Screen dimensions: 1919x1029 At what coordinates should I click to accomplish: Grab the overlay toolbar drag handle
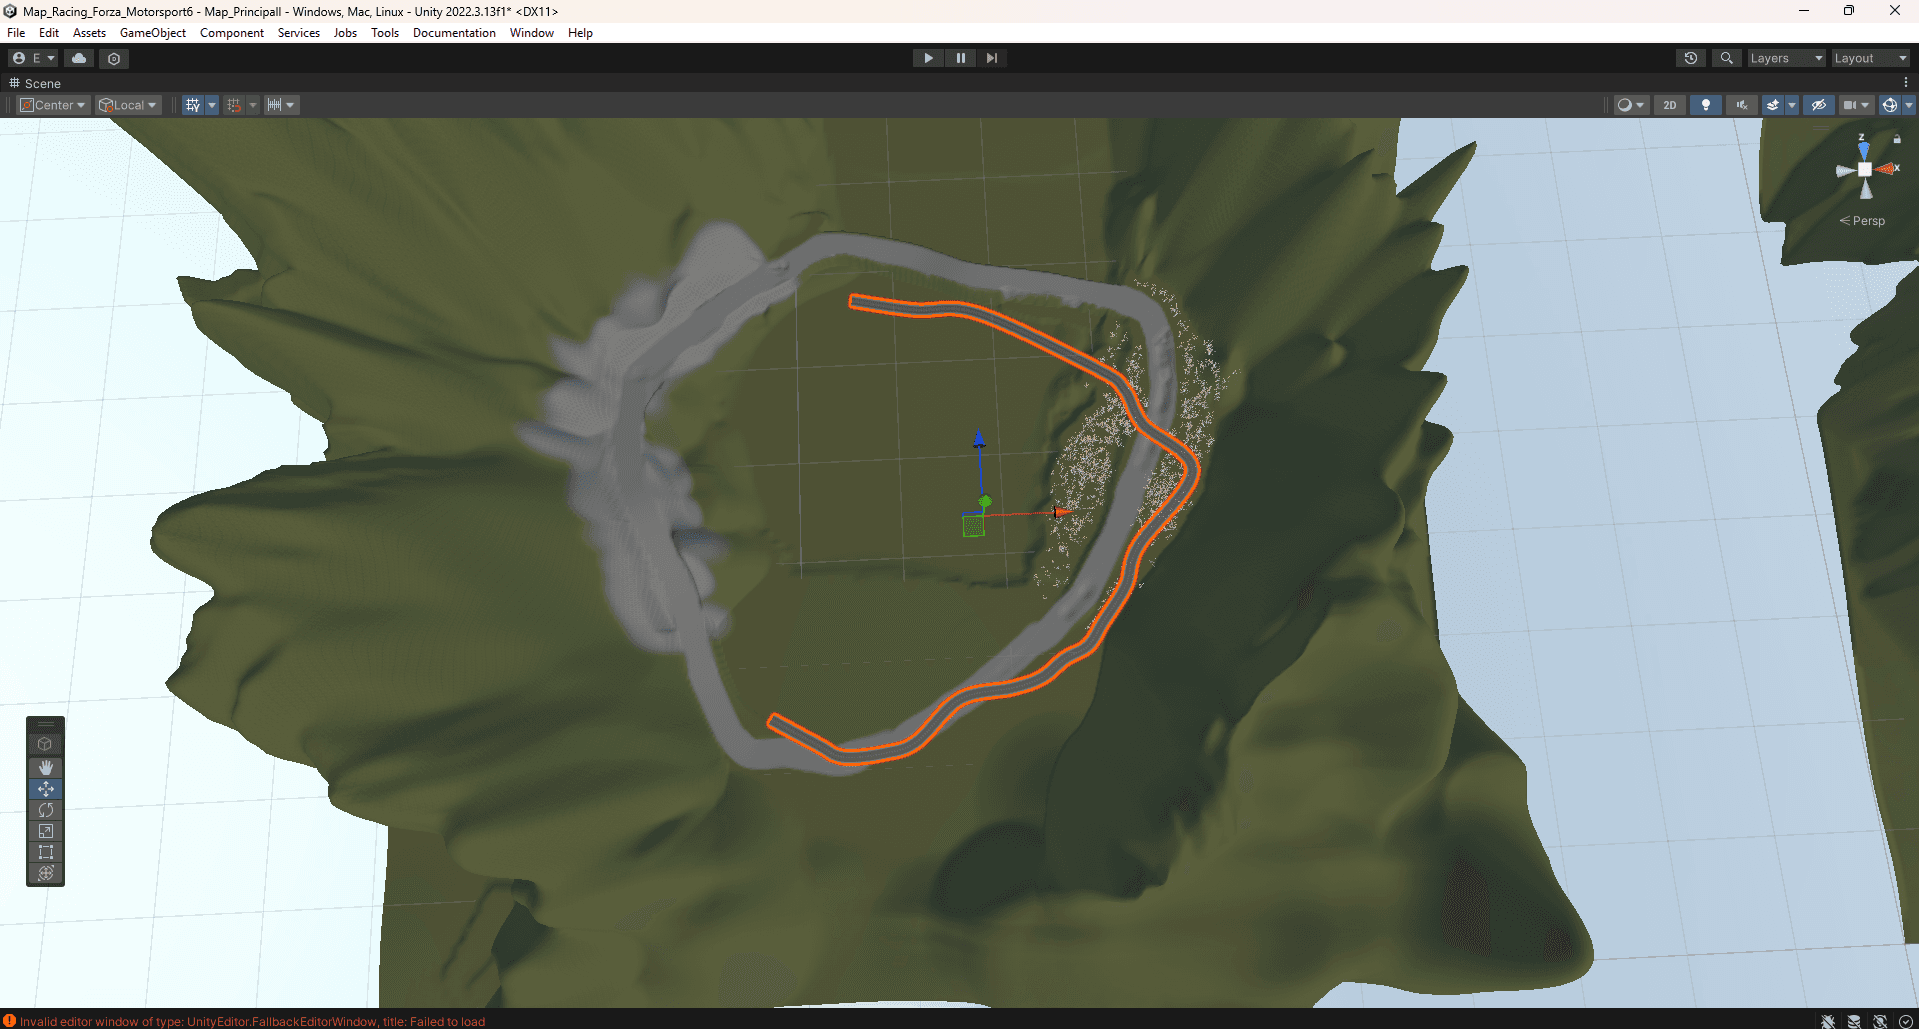[x=45, y=724]
